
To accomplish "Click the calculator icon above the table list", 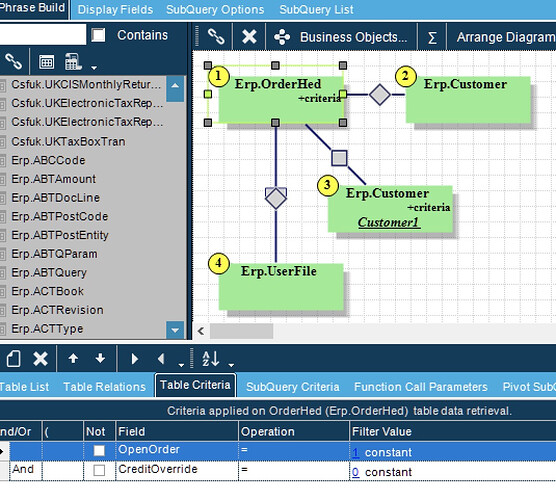I will pos(73,62).
